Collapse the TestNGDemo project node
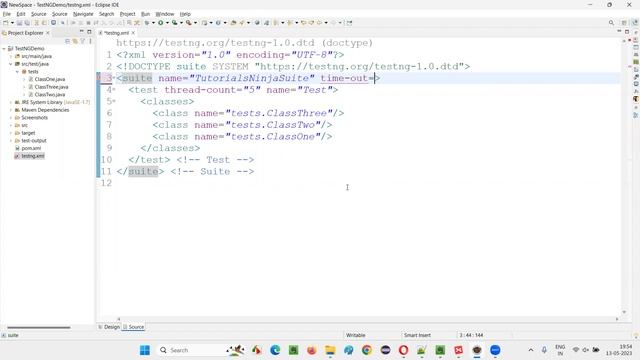The image size is (640, 360). pos(4,49)
